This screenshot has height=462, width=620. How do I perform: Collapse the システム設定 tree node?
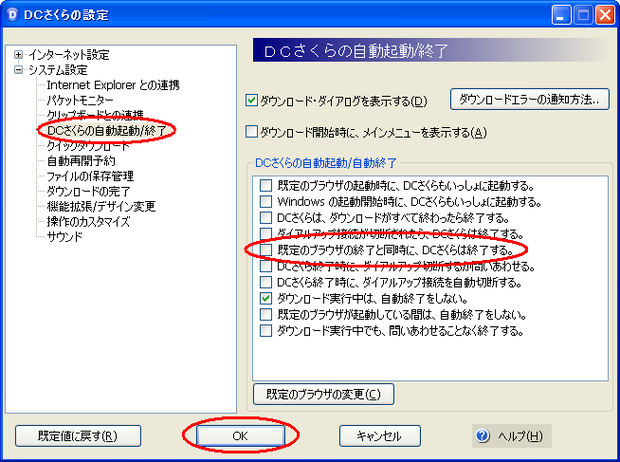[18, 70]
